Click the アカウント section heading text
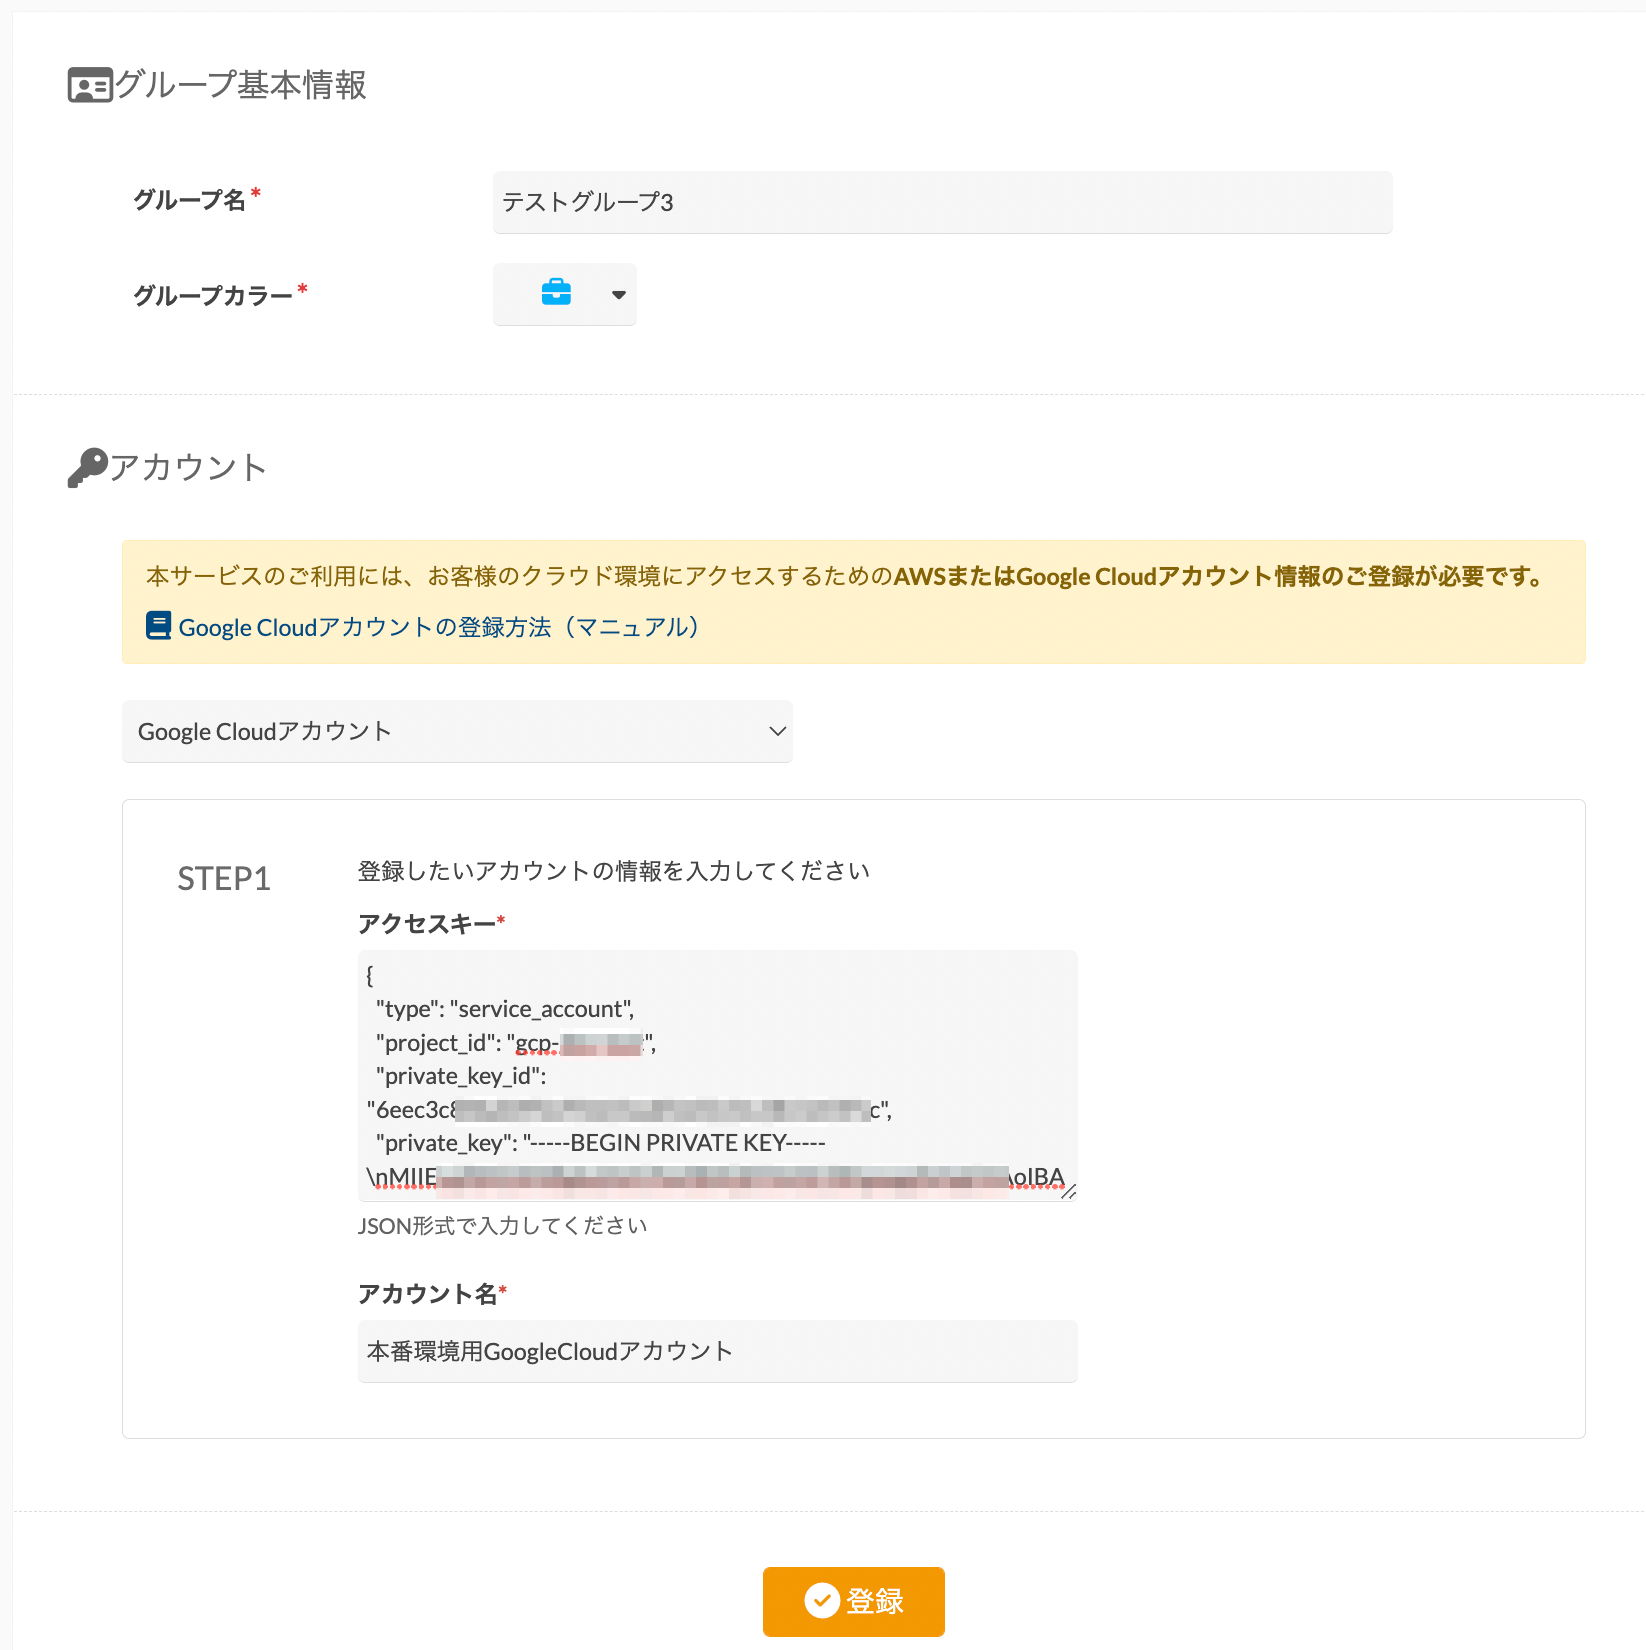1646x1650 pixels. coord(188,467)
